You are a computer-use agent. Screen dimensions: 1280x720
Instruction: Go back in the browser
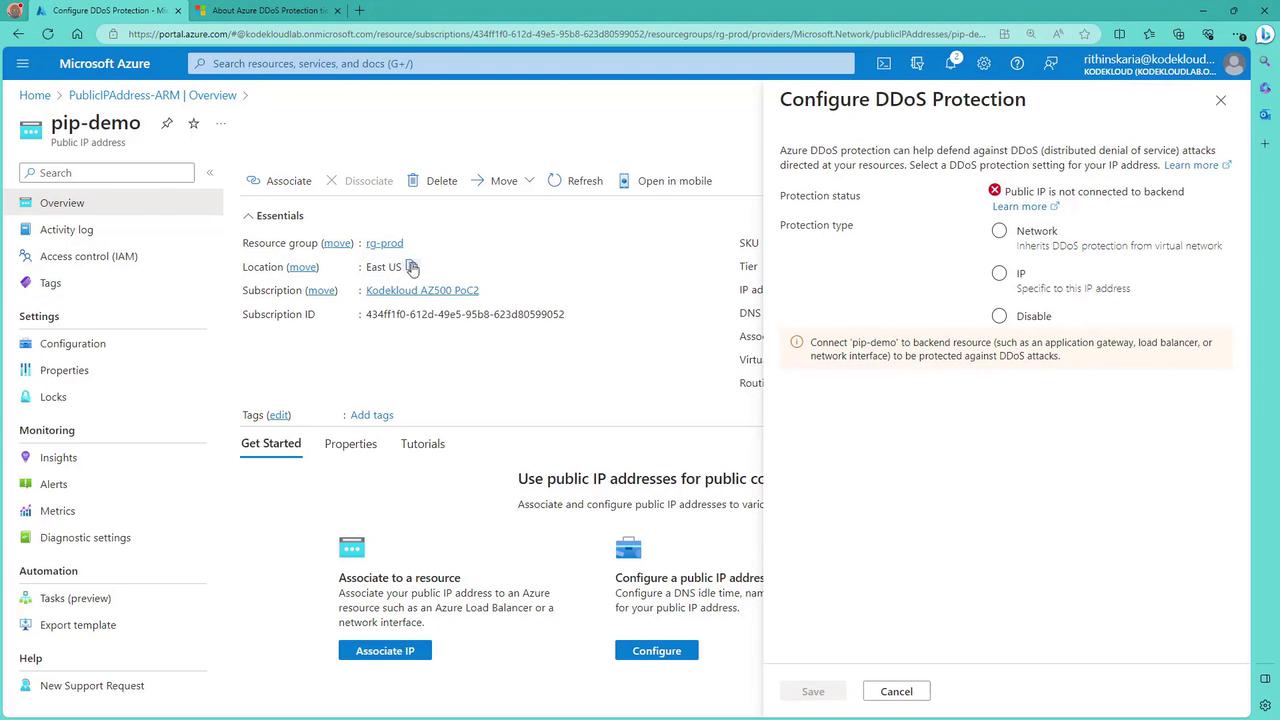18,34
